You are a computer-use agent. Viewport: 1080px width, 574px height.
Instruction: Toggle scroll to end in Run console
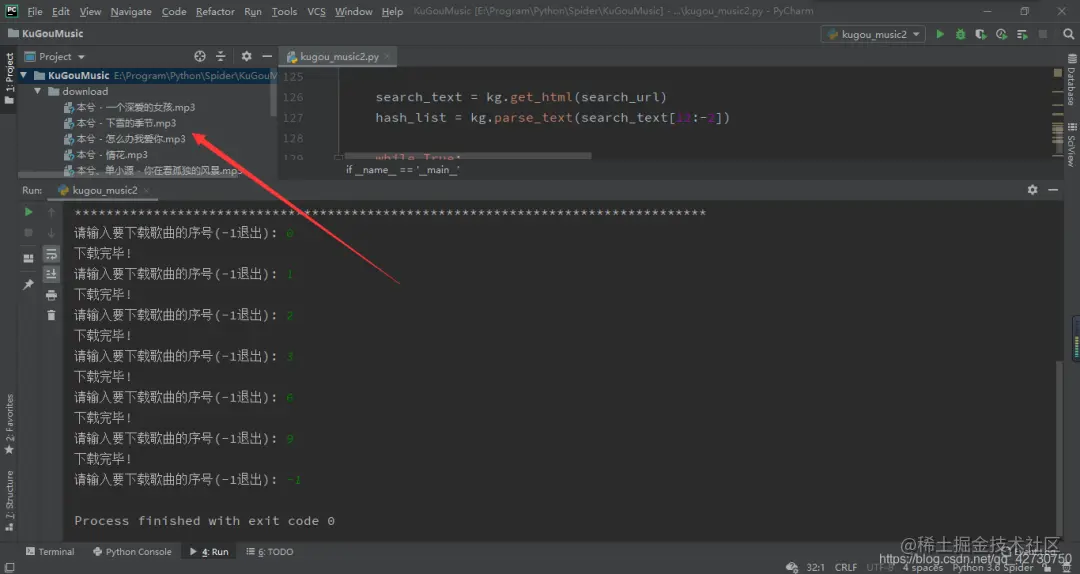point(51,274)
